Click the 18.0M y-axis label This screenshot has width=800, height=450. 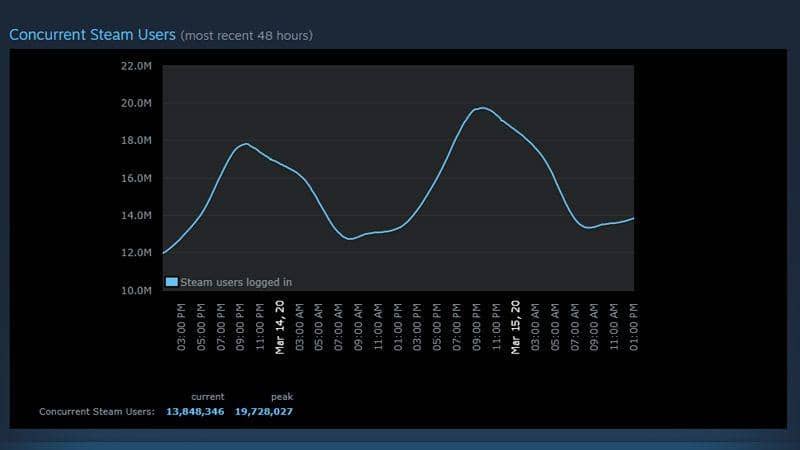coord(136,140)
